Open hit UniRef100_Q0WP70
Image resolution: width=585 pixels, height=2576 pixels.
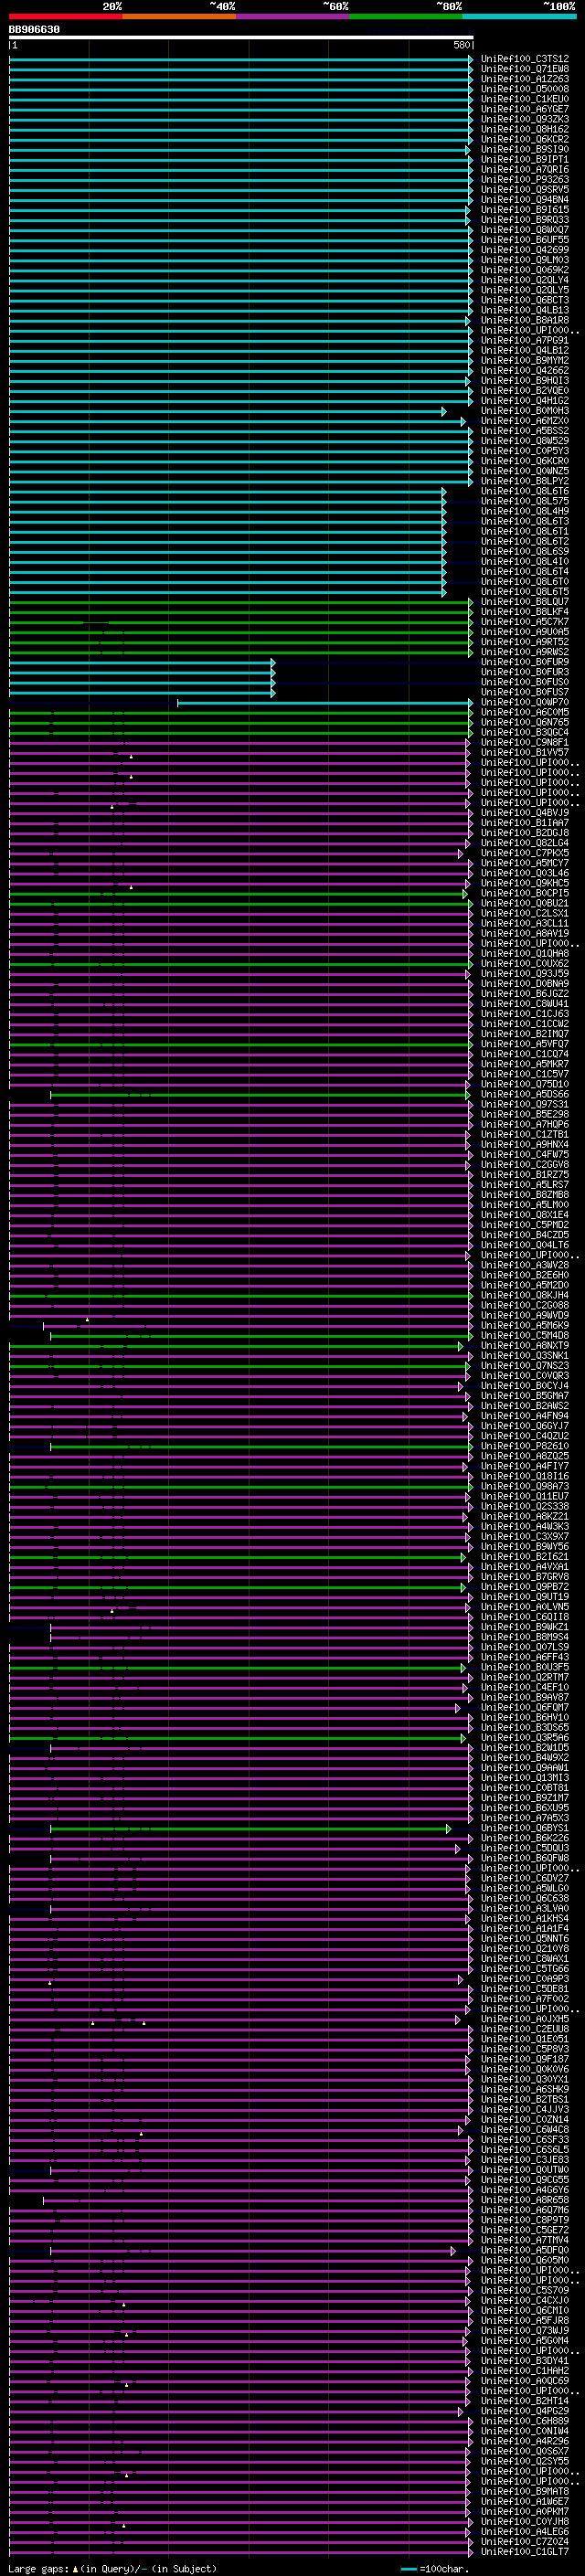click(x=525, y=702)
